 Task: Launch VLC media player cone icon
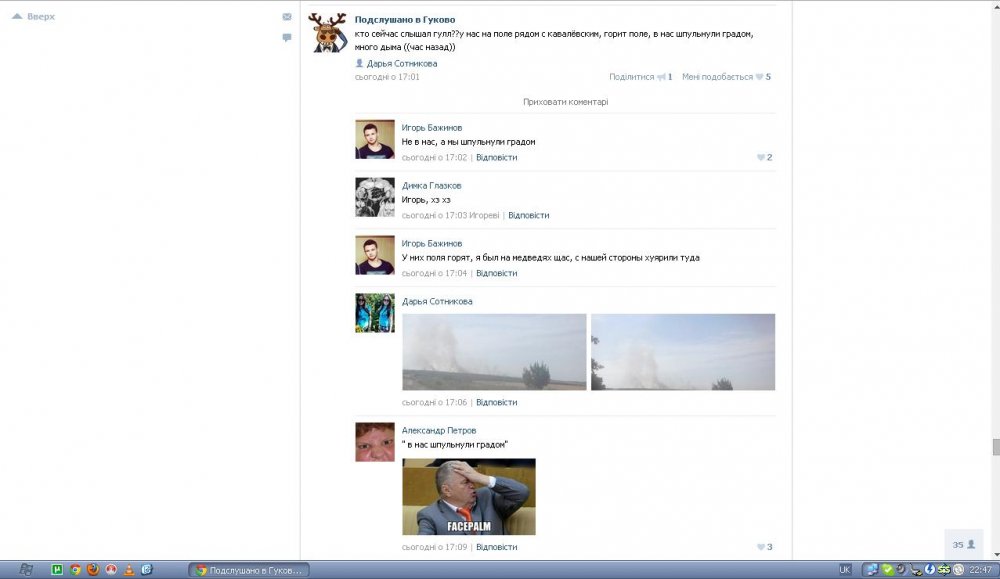click(x=129, y=570)
